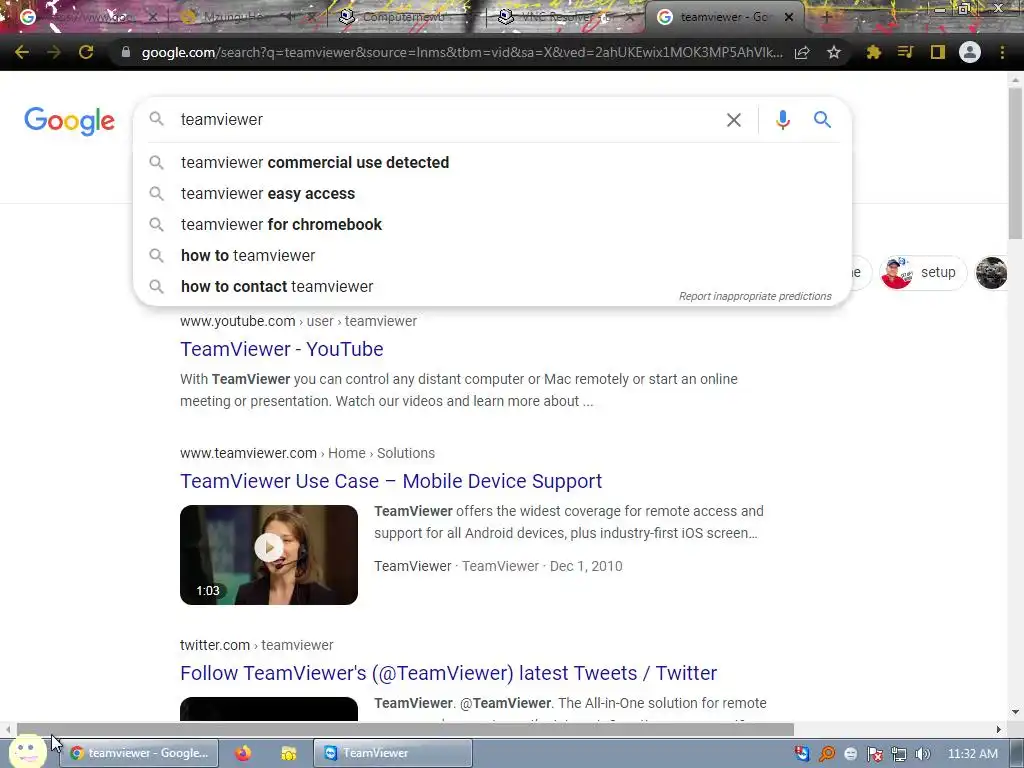1024x768 pixels.
Task: Choose suggestion 'teamviewer commercial use detected'
Action: 492,163
